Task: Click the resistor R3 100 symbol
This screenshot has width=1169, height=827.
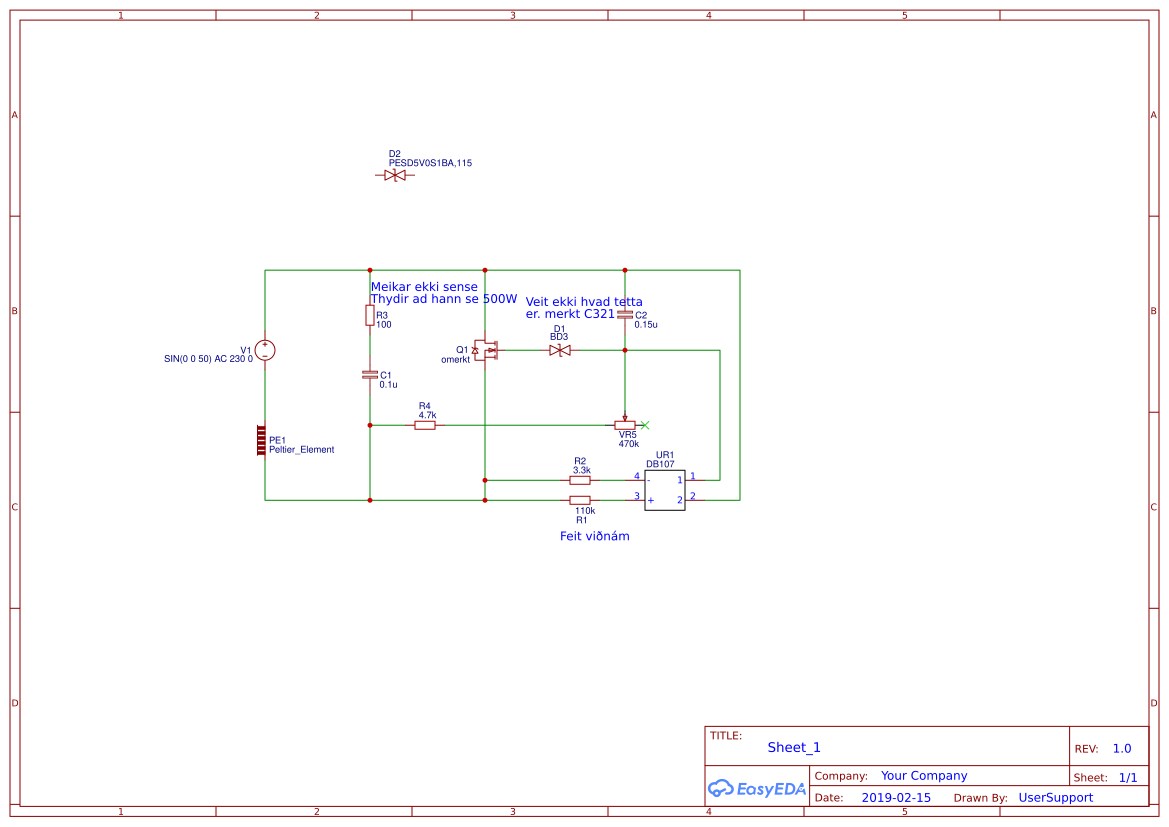Action: [x=369, y=315]
